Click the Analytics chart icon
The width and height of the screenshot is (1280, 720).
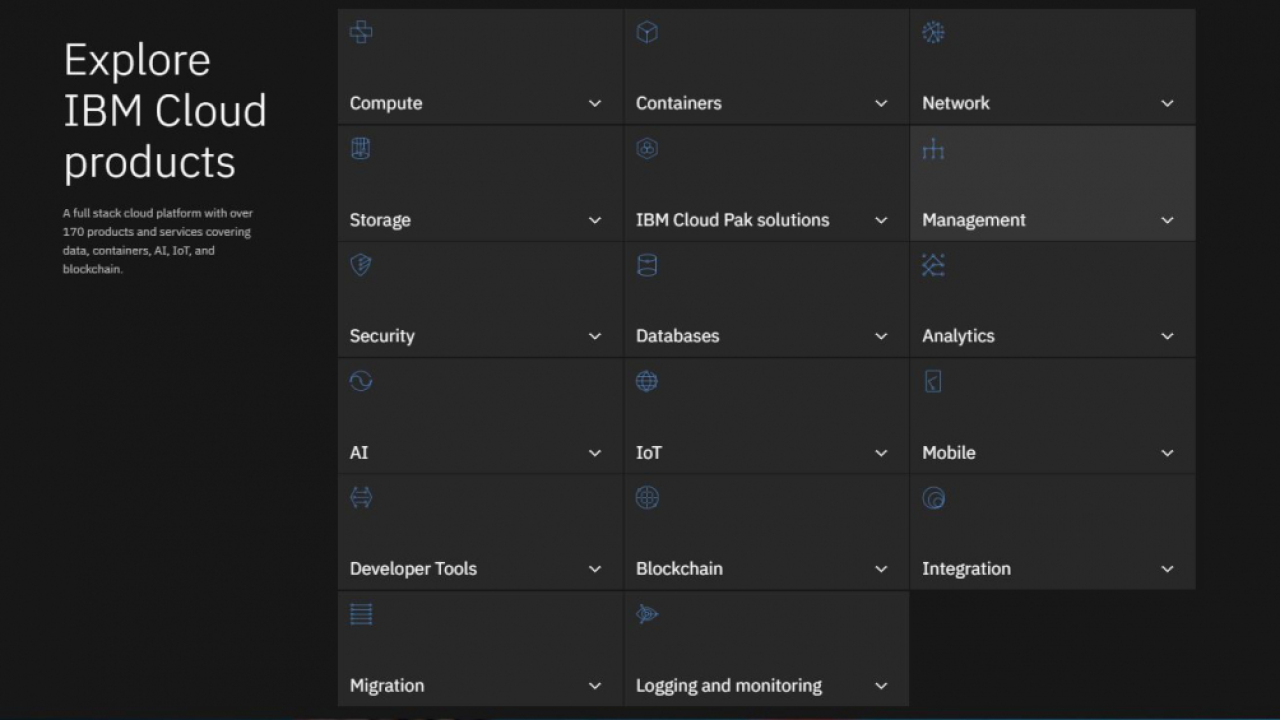pyautogui.click(x=933, y=265)
